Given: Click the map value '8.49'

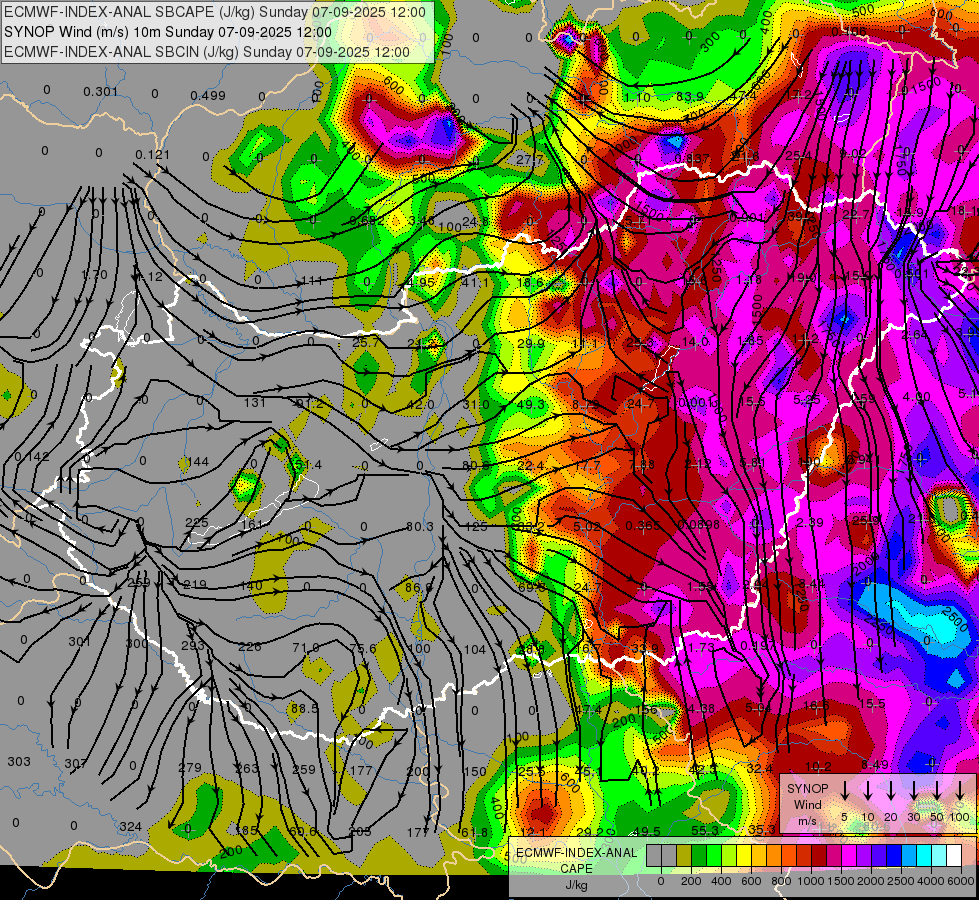Looking at the screenshot, I should [874, 764].
